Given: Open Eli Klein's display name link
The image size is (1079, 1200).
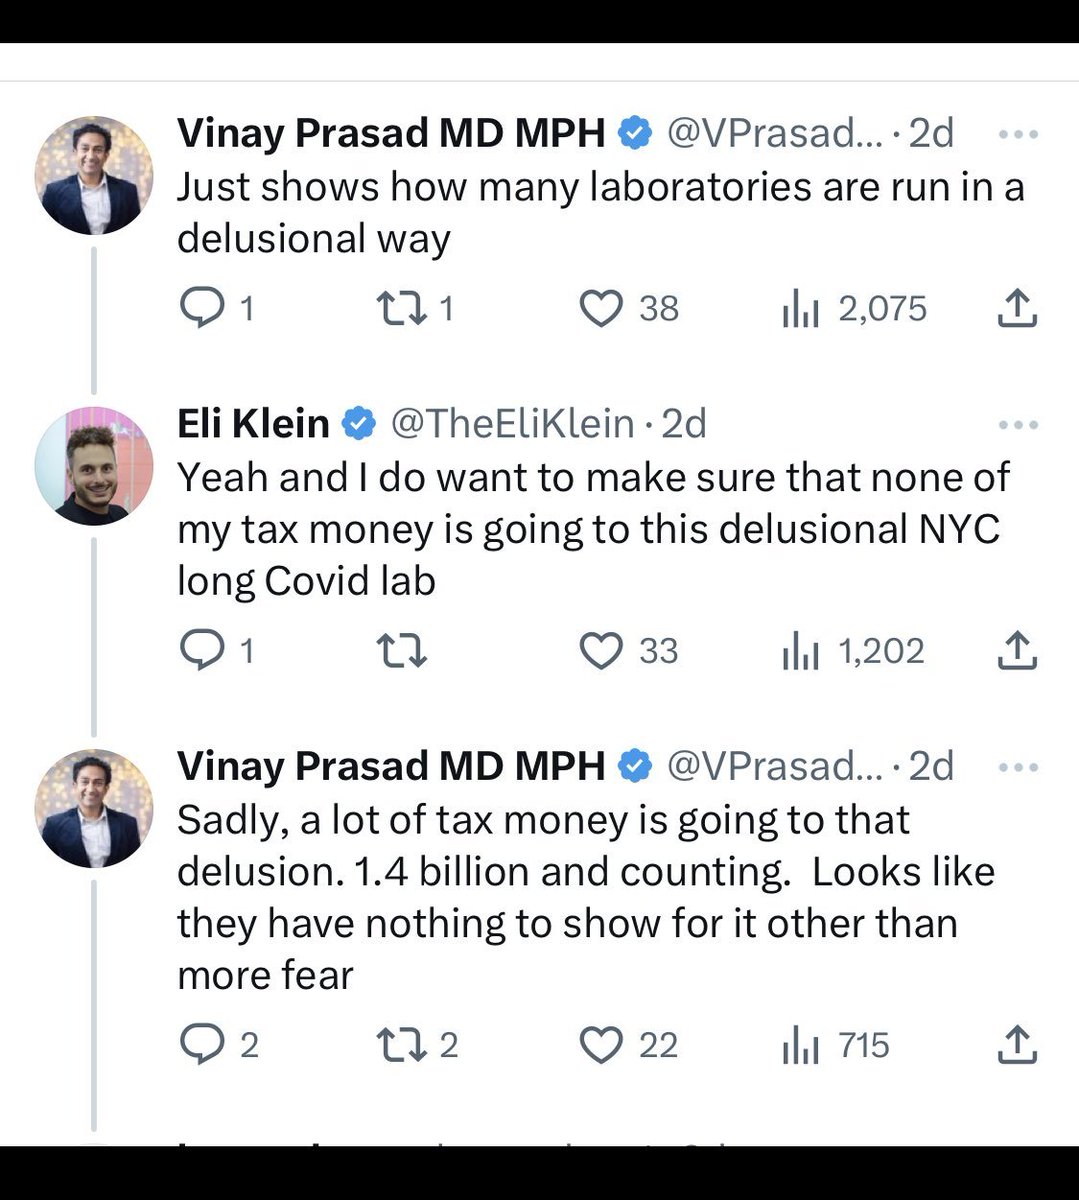Looking at the screenshot, I should pos(253,424).
